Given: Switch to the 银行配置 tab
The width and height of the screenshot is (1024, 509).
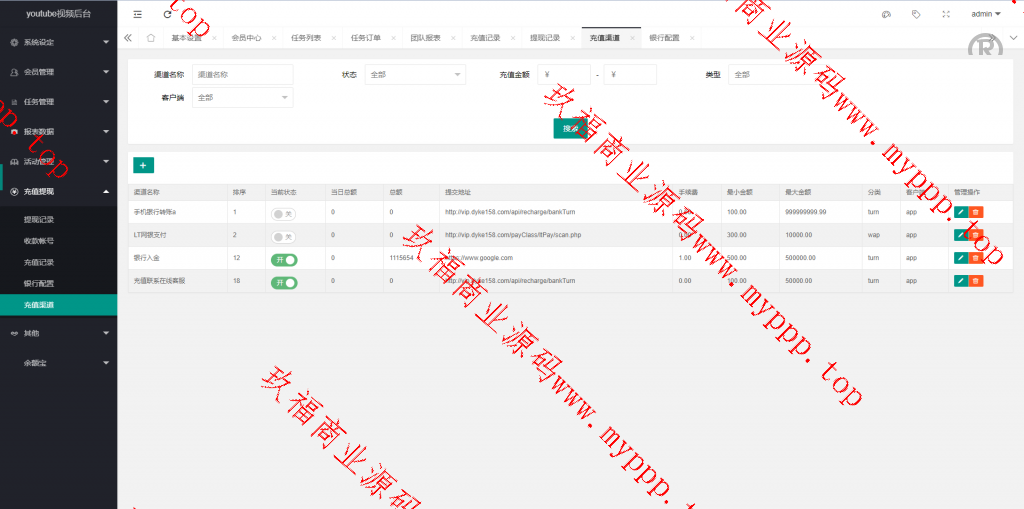Looking at the screenshot, I should (x=663, y=38).
